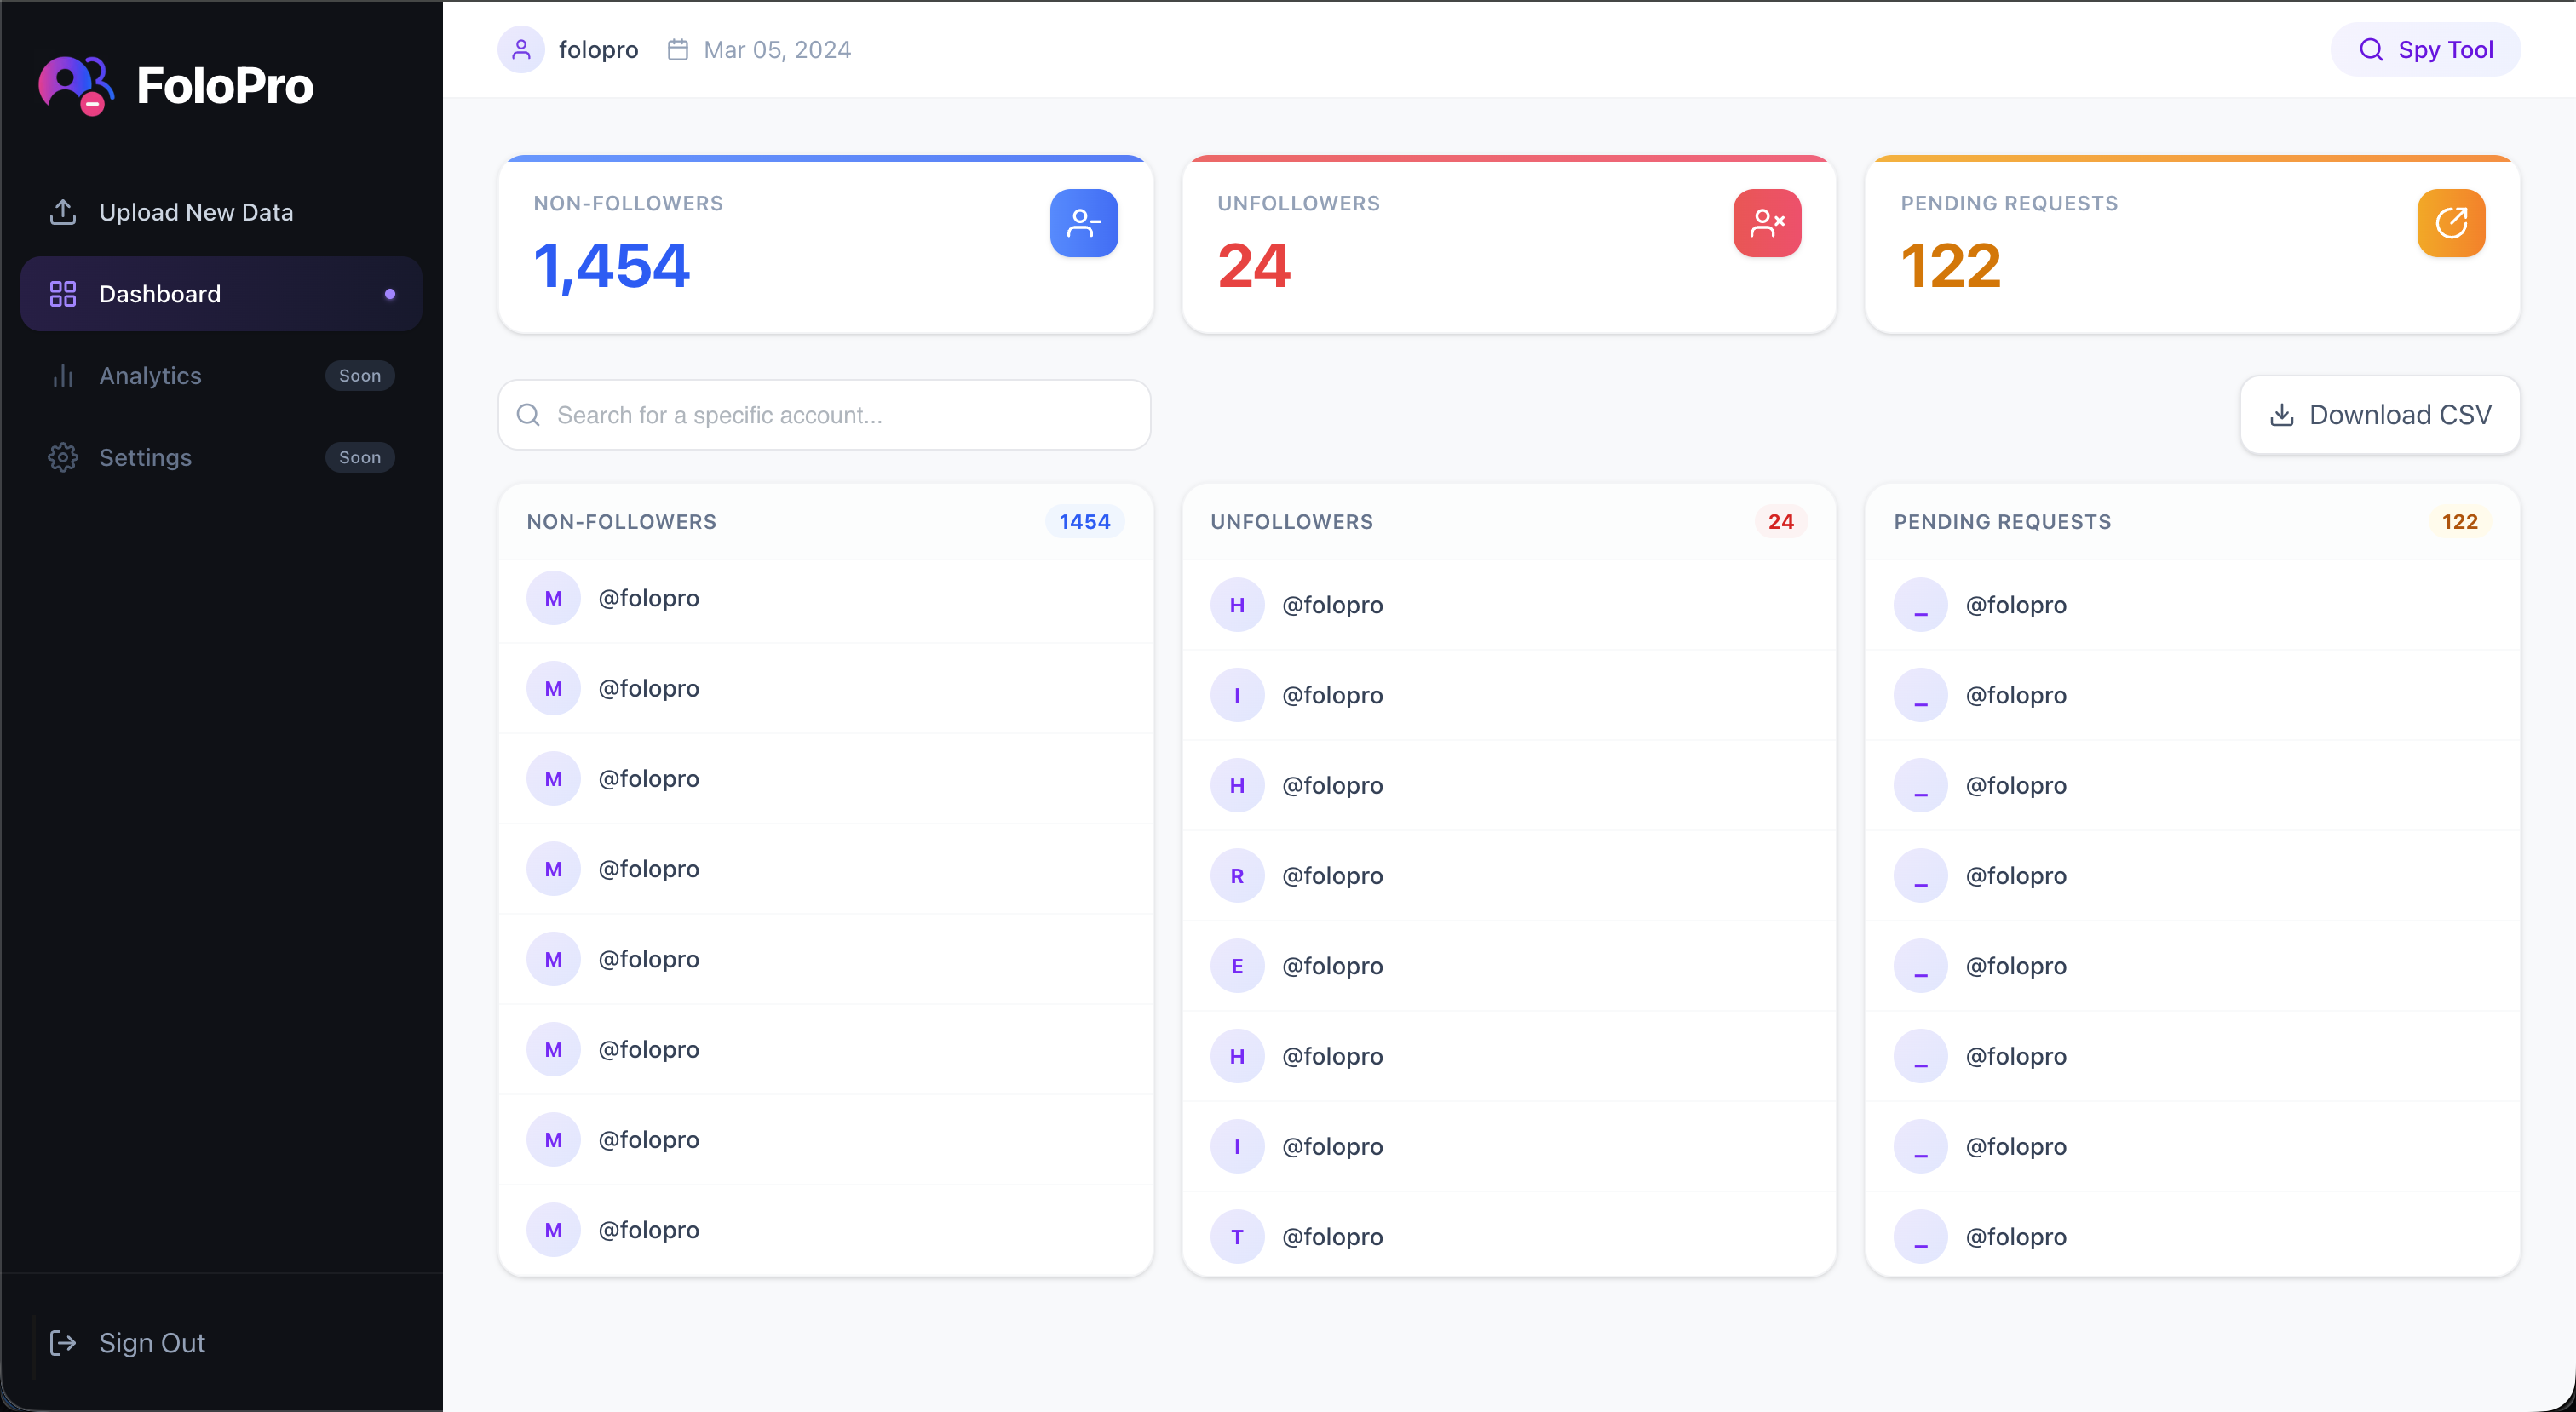Open the Spy Tool button

pyautogui.click(x=2426, y=49)
